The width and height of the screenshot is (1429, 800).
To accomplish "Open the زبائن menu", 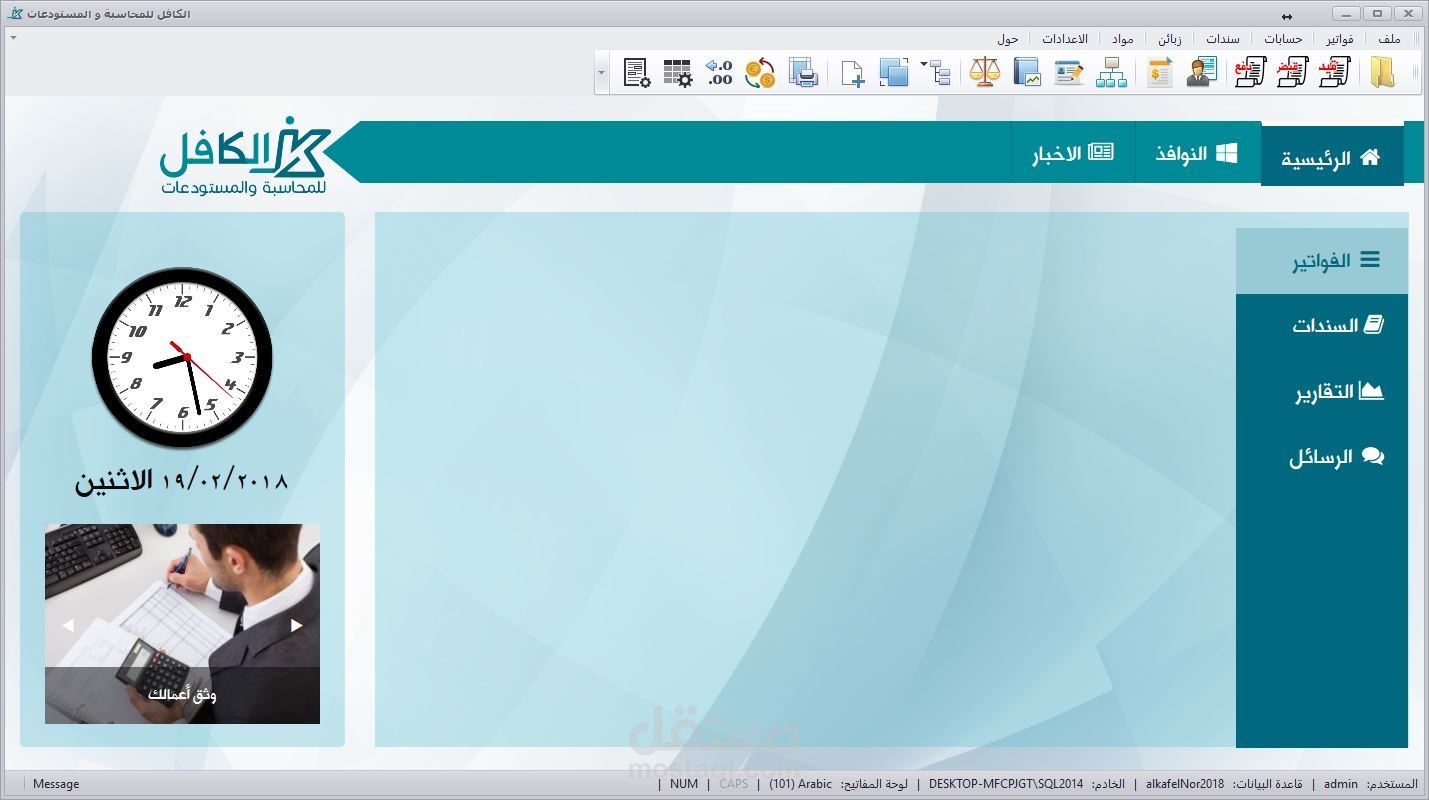I will (1169, 39).
